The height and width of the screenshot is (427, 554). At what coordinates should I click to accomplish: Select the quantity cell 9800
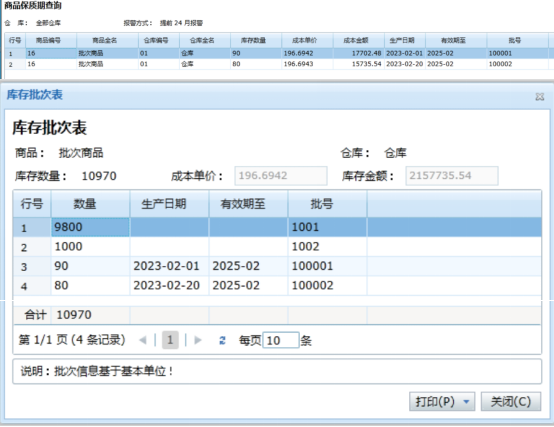click(x=90, y=227)
